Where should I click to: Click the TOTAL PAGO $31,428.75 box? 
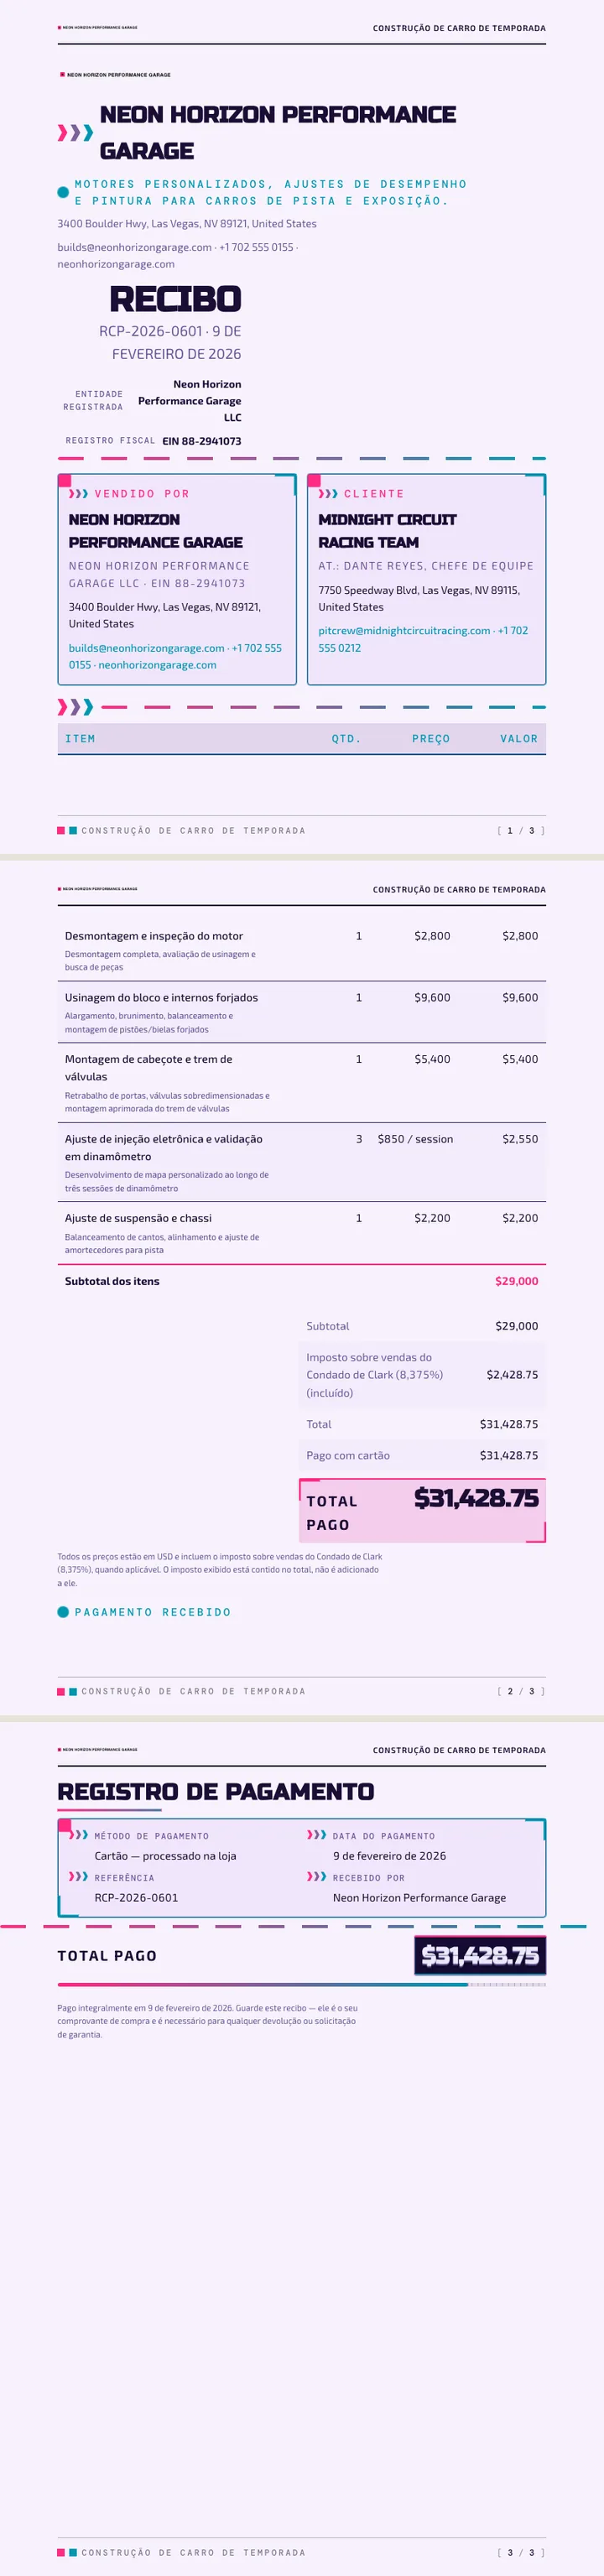click(422, 1511)
